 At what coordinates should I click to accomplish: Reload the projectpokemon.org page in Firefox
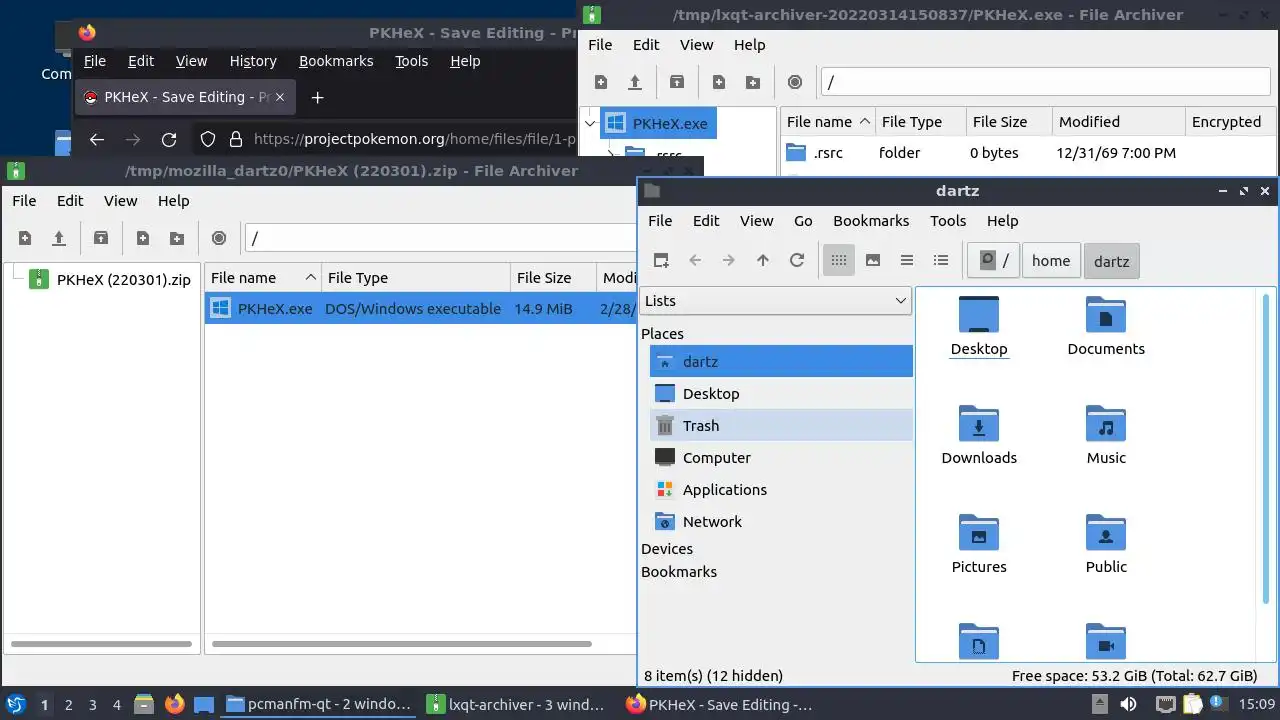pyautogui.click(x=169, y=140)
